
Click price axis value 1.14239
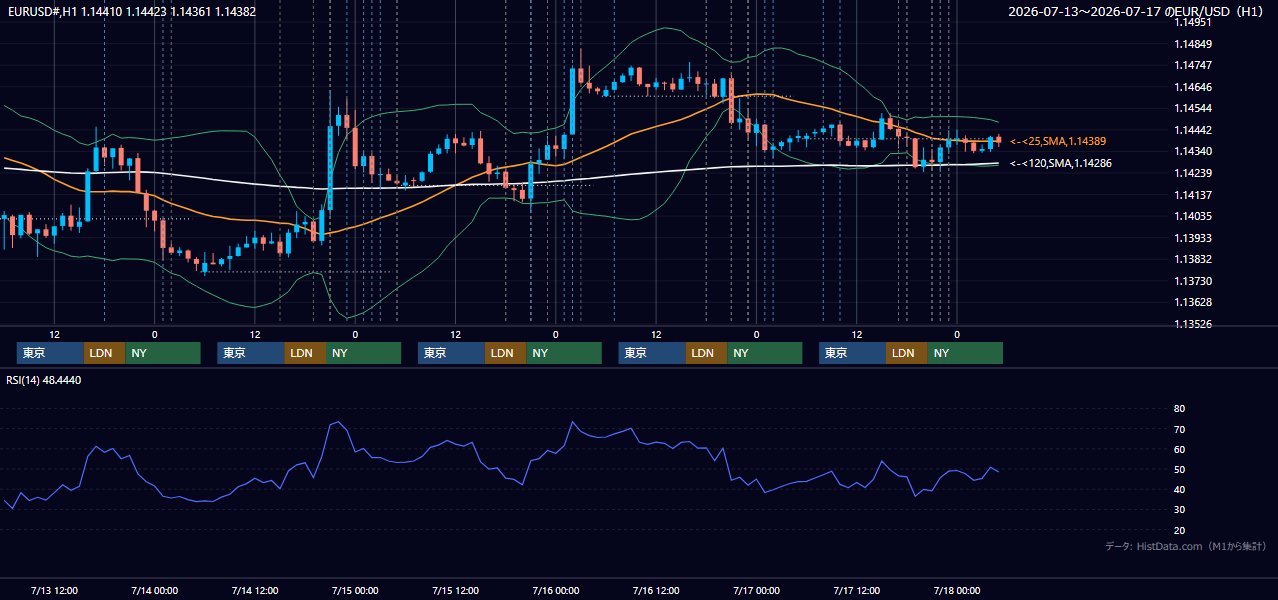[1194, 173]
